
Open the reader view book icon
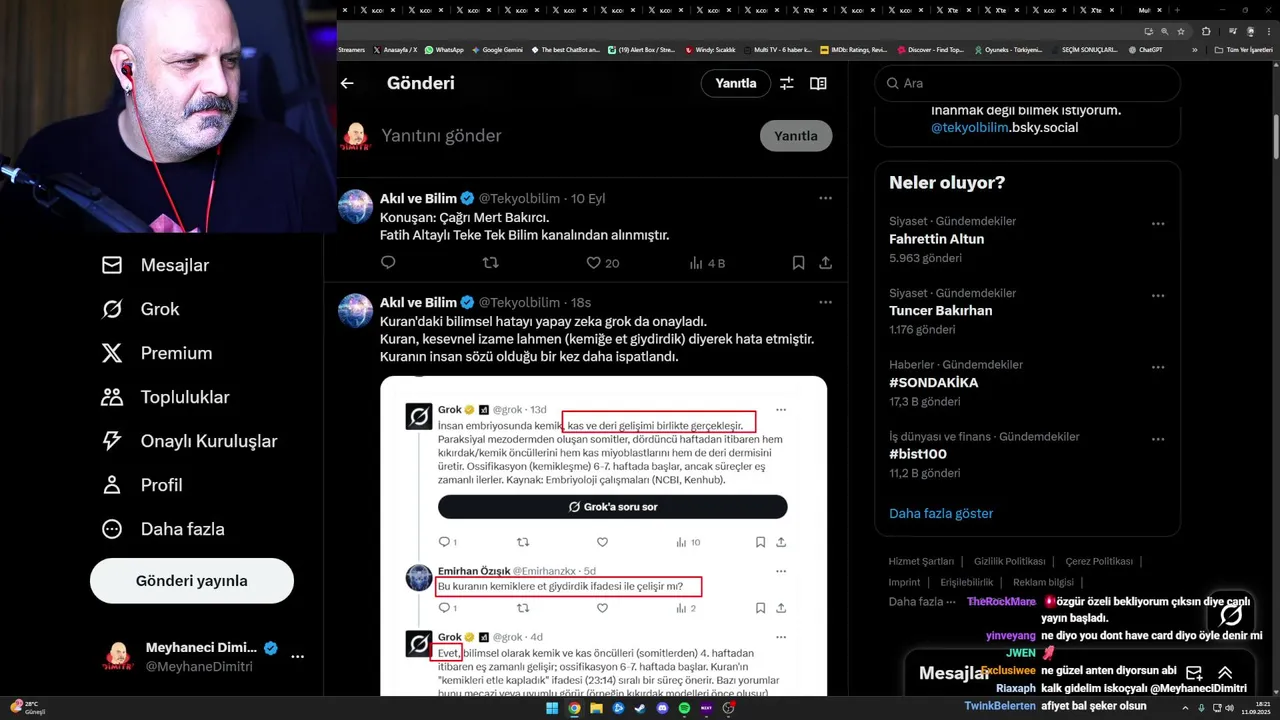(818, 83)
